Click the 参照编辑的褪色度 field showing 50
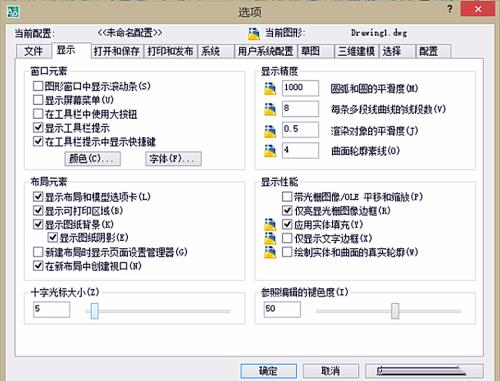Viewport: 500px width, 381px height. click(x=282, y=309)
